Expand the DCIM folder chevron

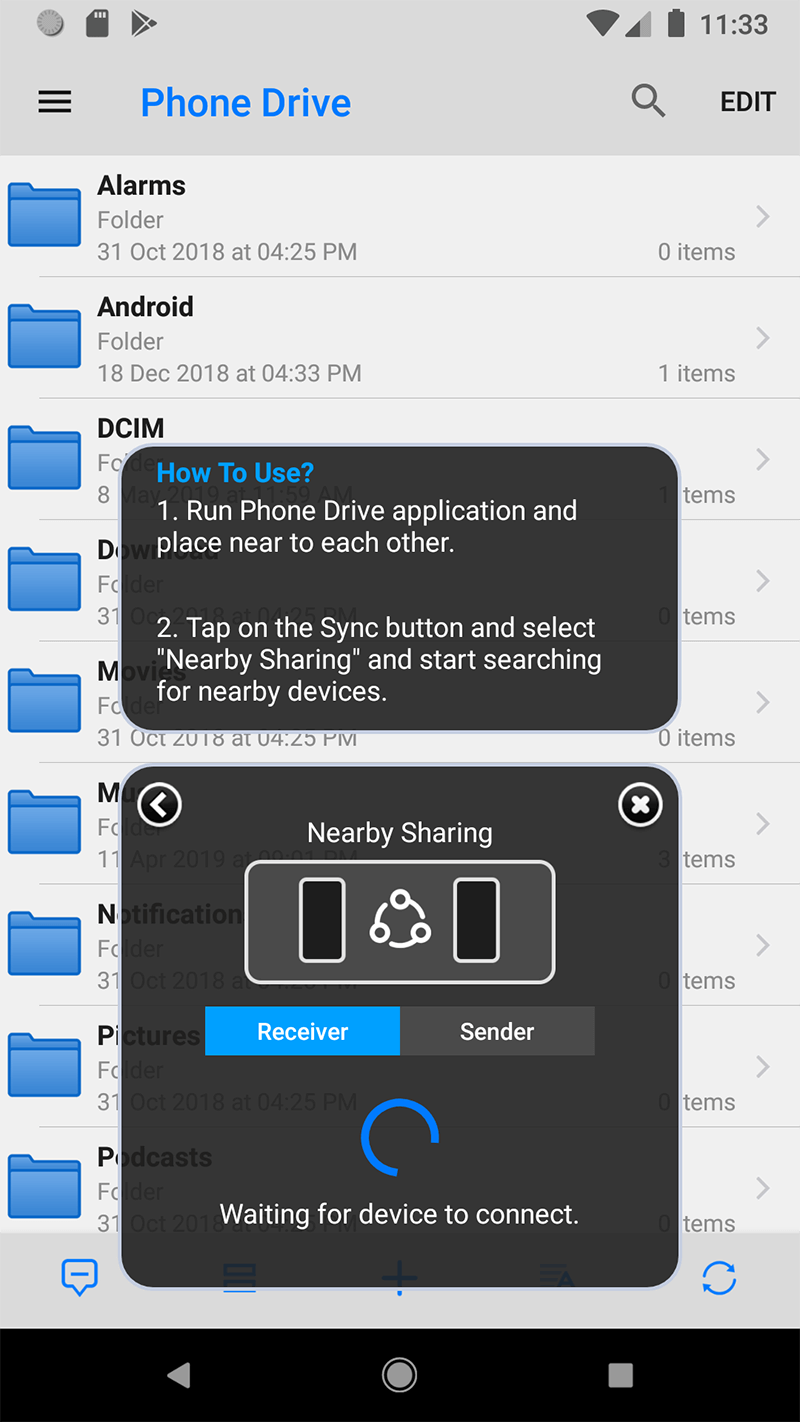763,459
